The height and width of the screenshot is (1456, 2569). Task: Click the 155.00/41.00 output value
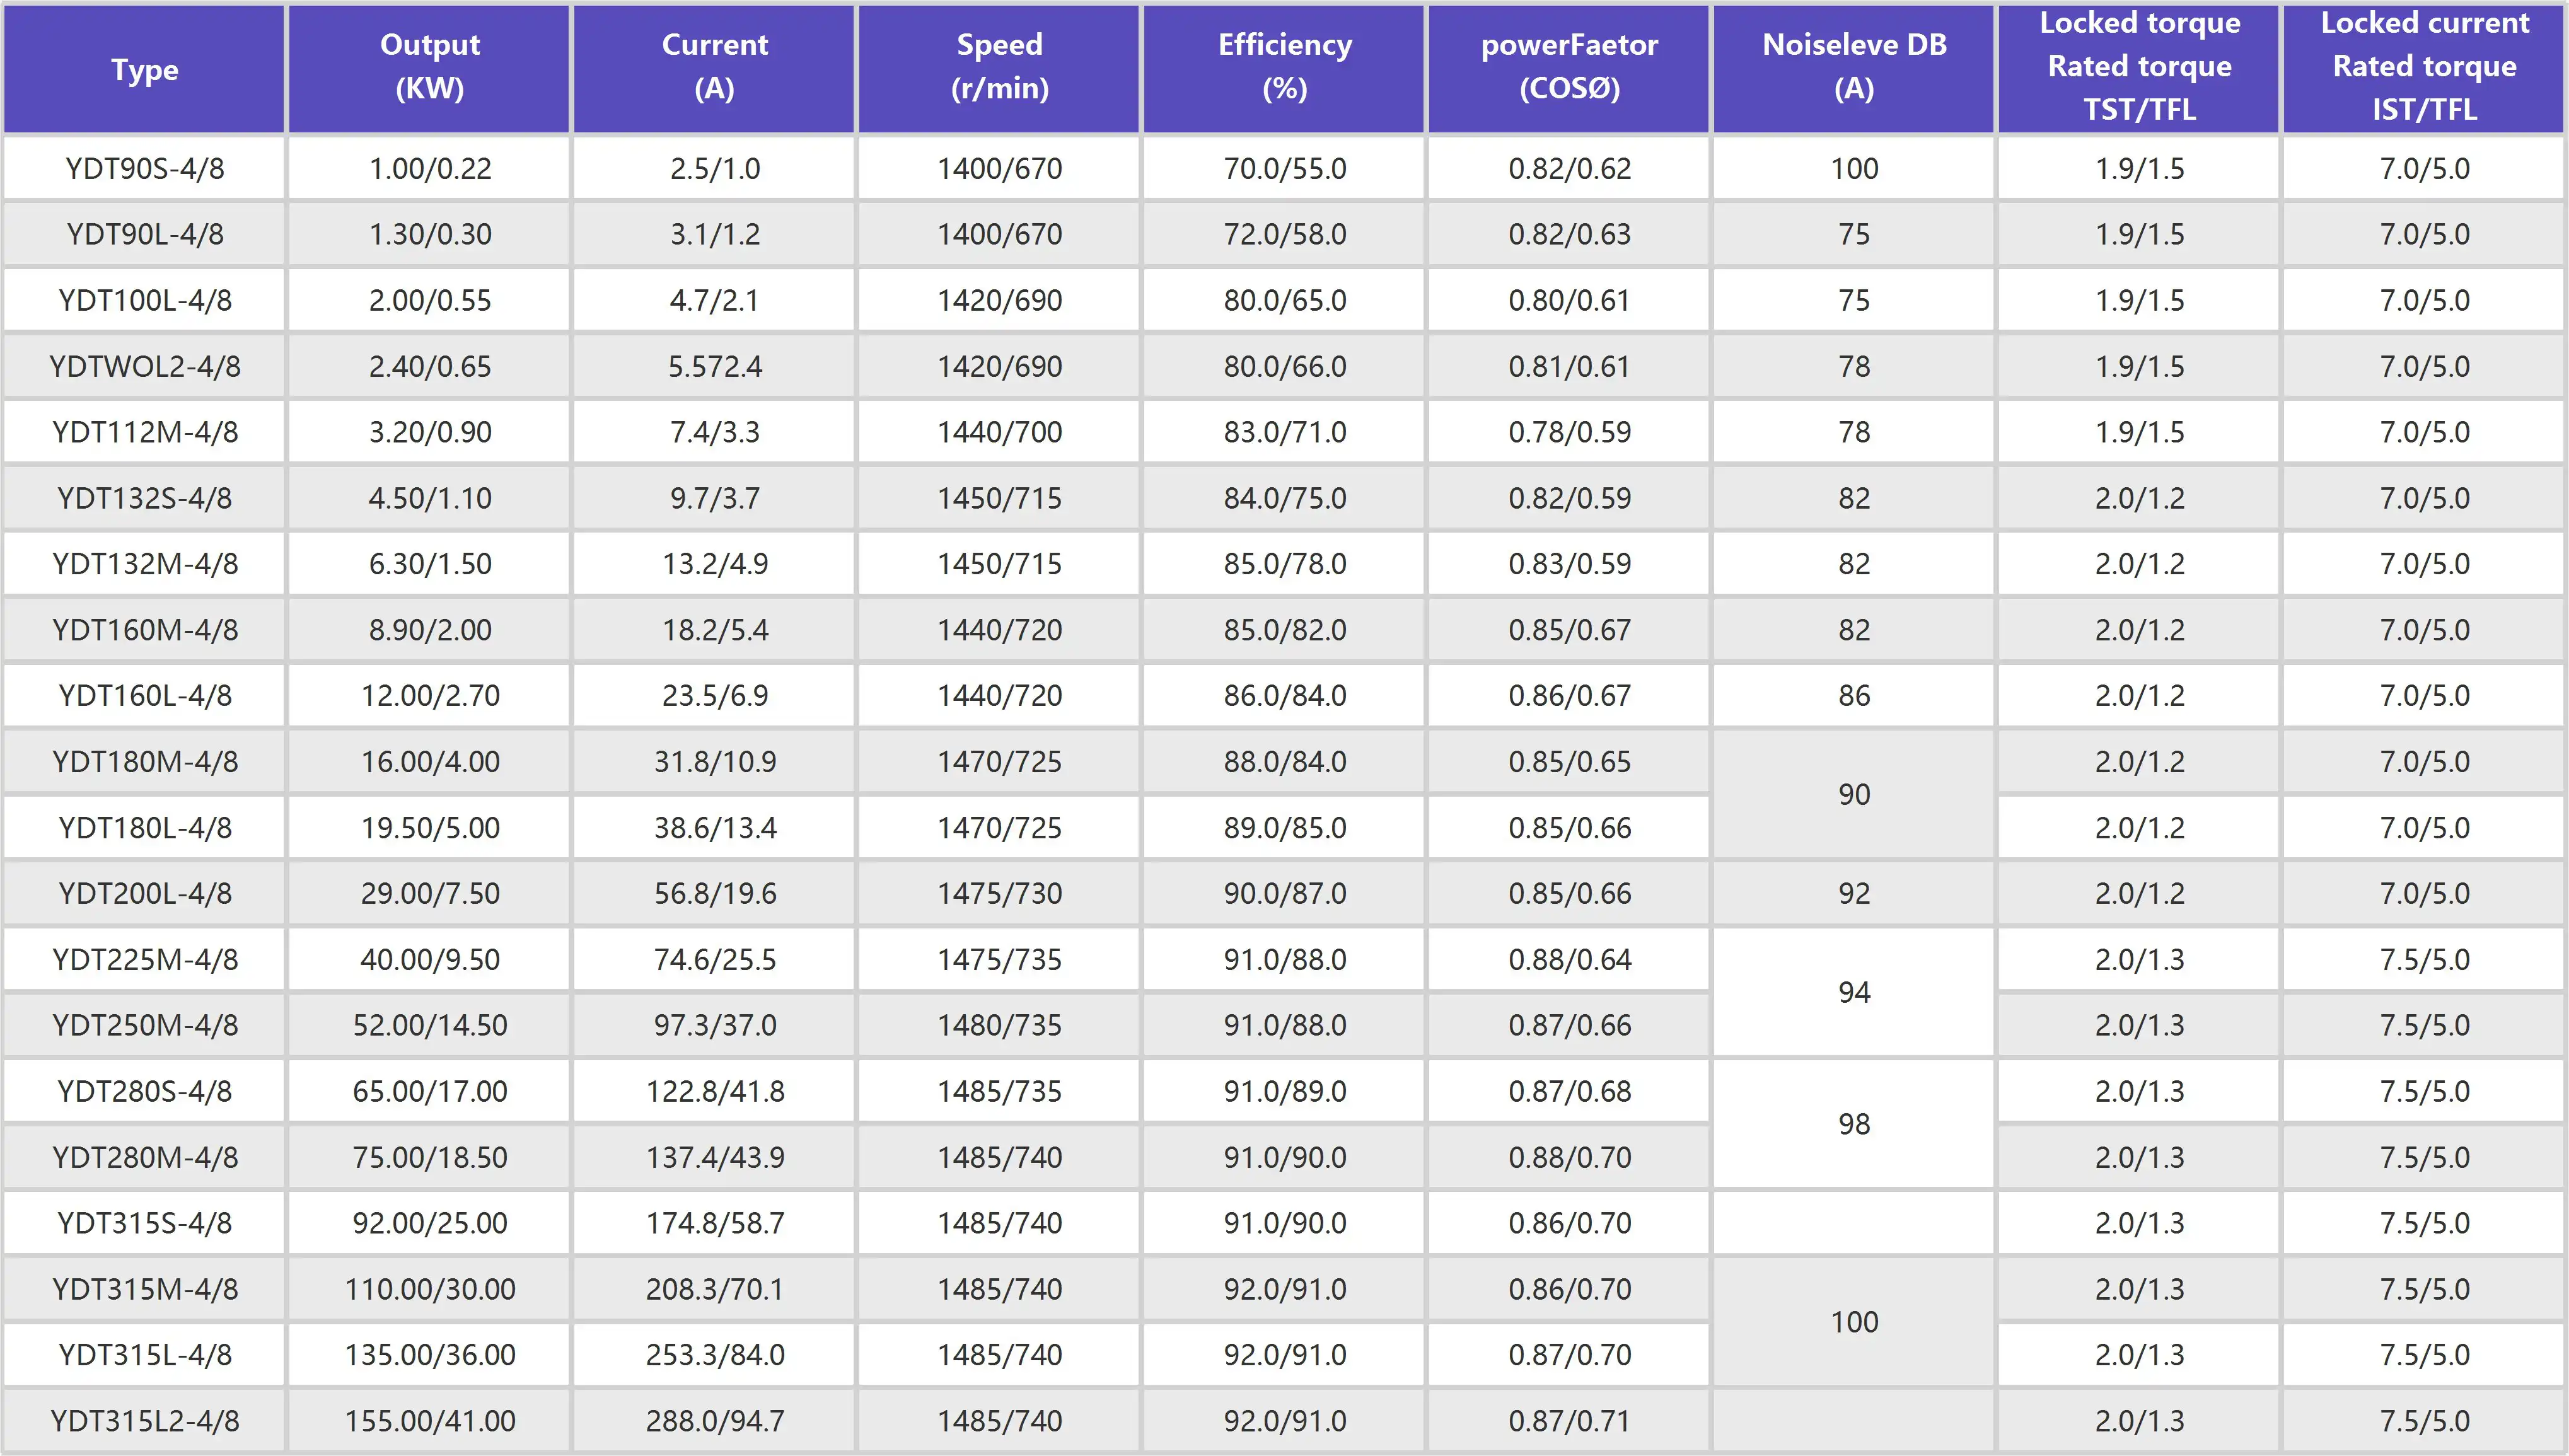coord(430,1420)
